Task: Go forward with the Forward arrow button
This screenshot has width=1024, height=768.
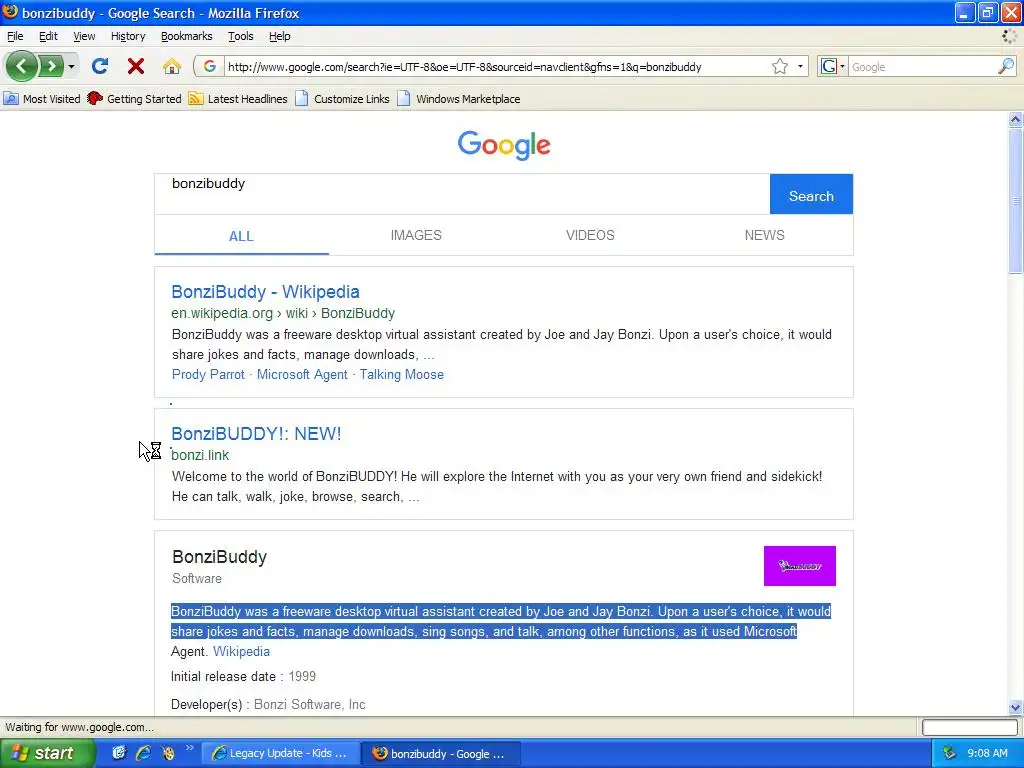Action: coord(51,66)
